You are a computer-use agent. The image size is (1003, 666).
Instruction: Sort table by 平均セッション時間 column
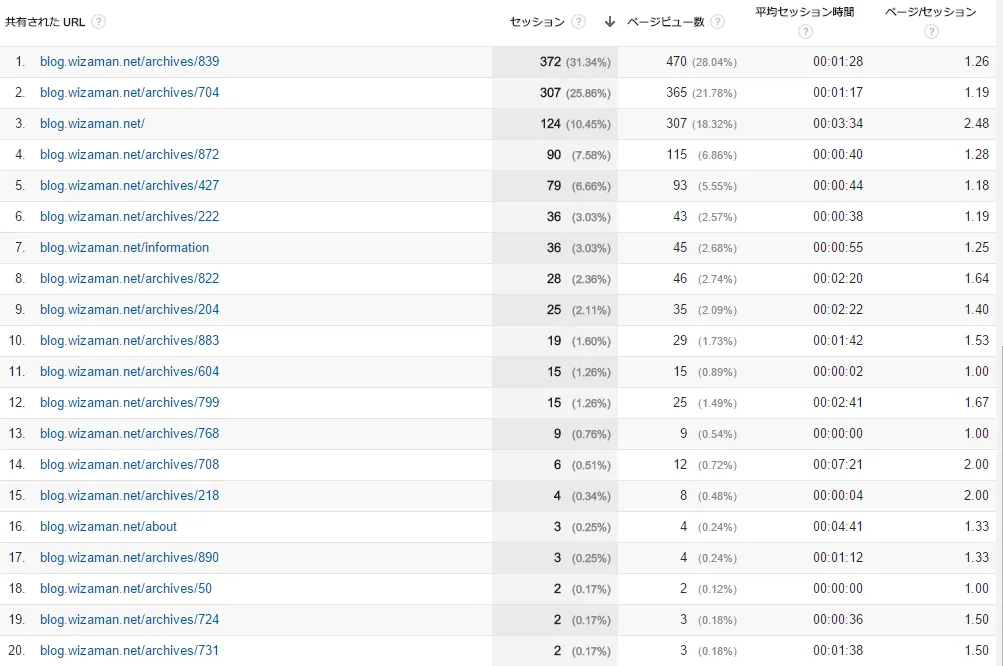coord(805,12)
